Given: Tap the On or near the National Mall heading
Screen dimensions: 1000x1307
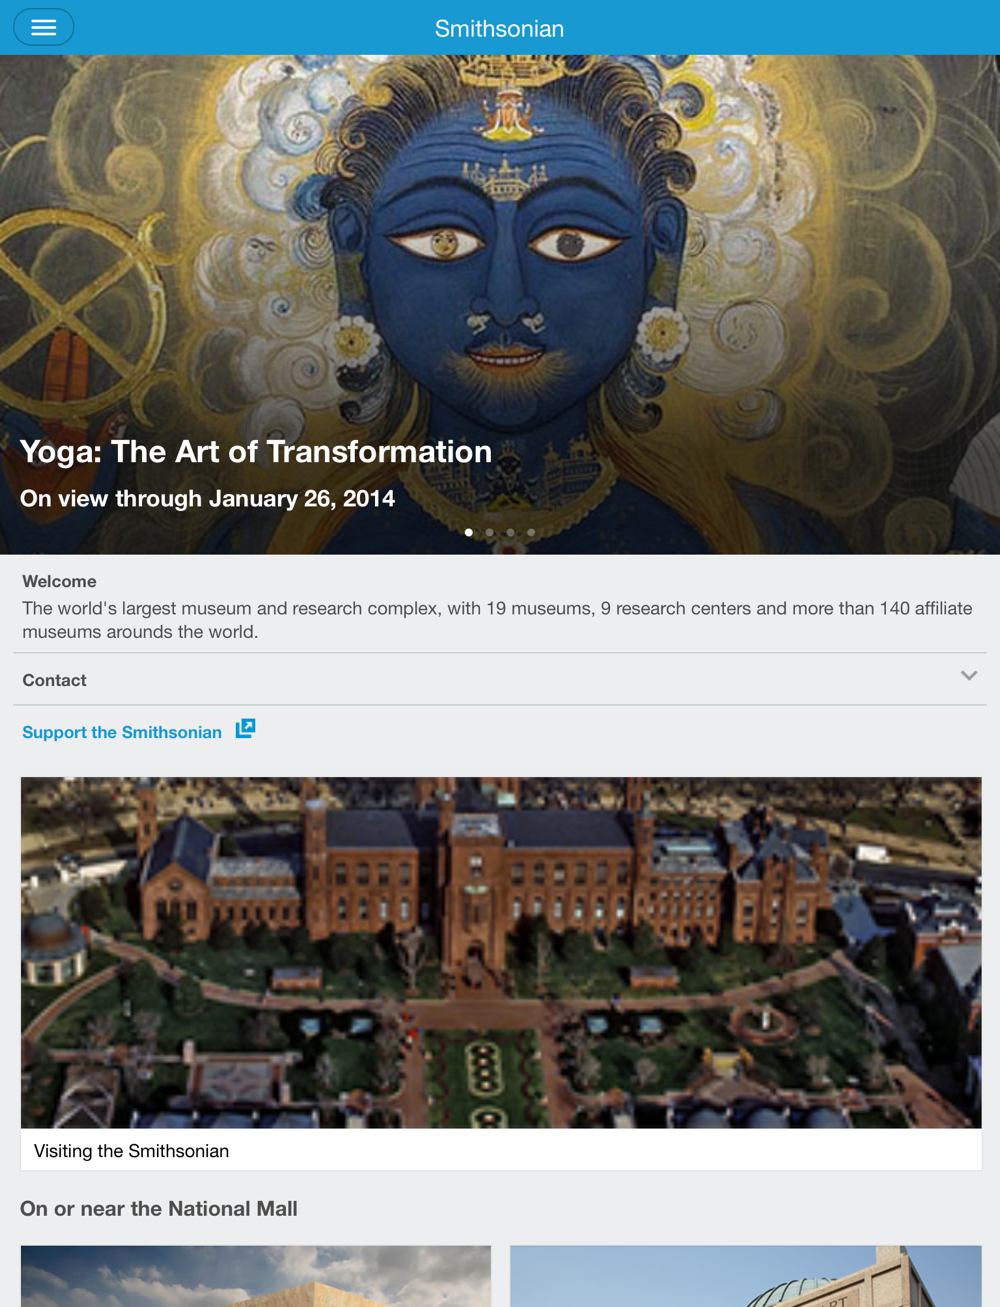Looking at the screenshot, I should 159,1208.
